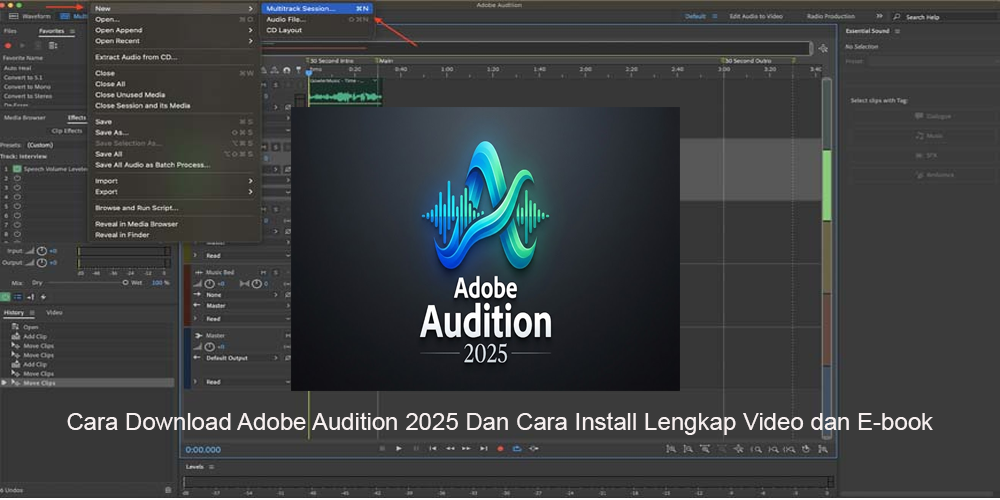The width and height of the screenshot is (1000, 500).
Task: Open the History panel tab
Action: [x=13, y=313]
